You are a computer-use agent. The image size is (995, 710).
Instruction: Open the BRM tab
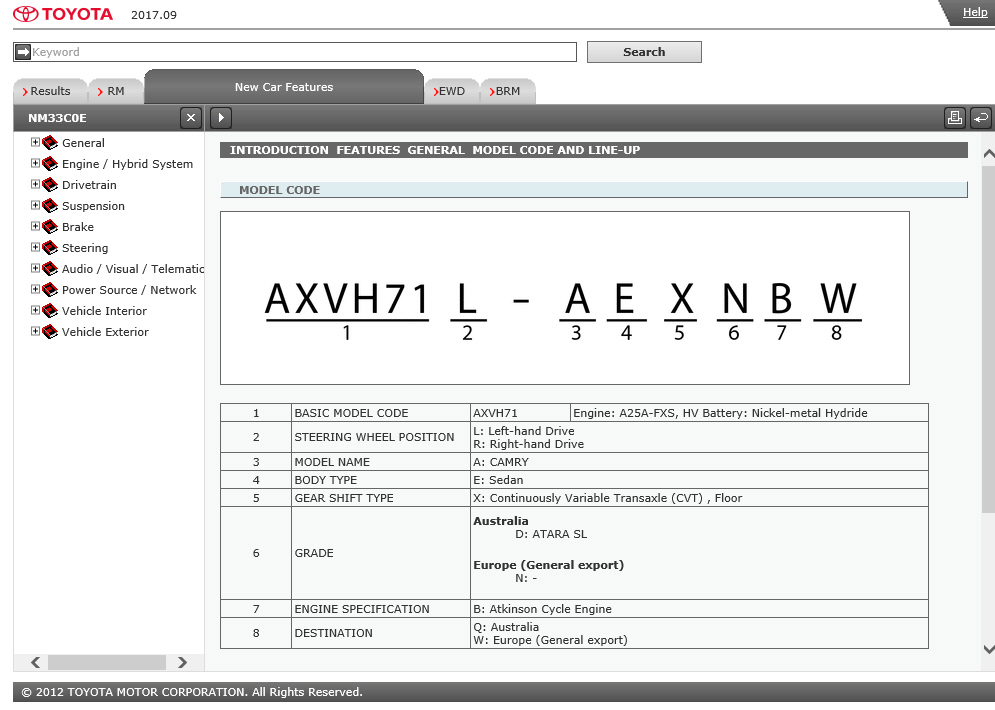coord(508,91)
